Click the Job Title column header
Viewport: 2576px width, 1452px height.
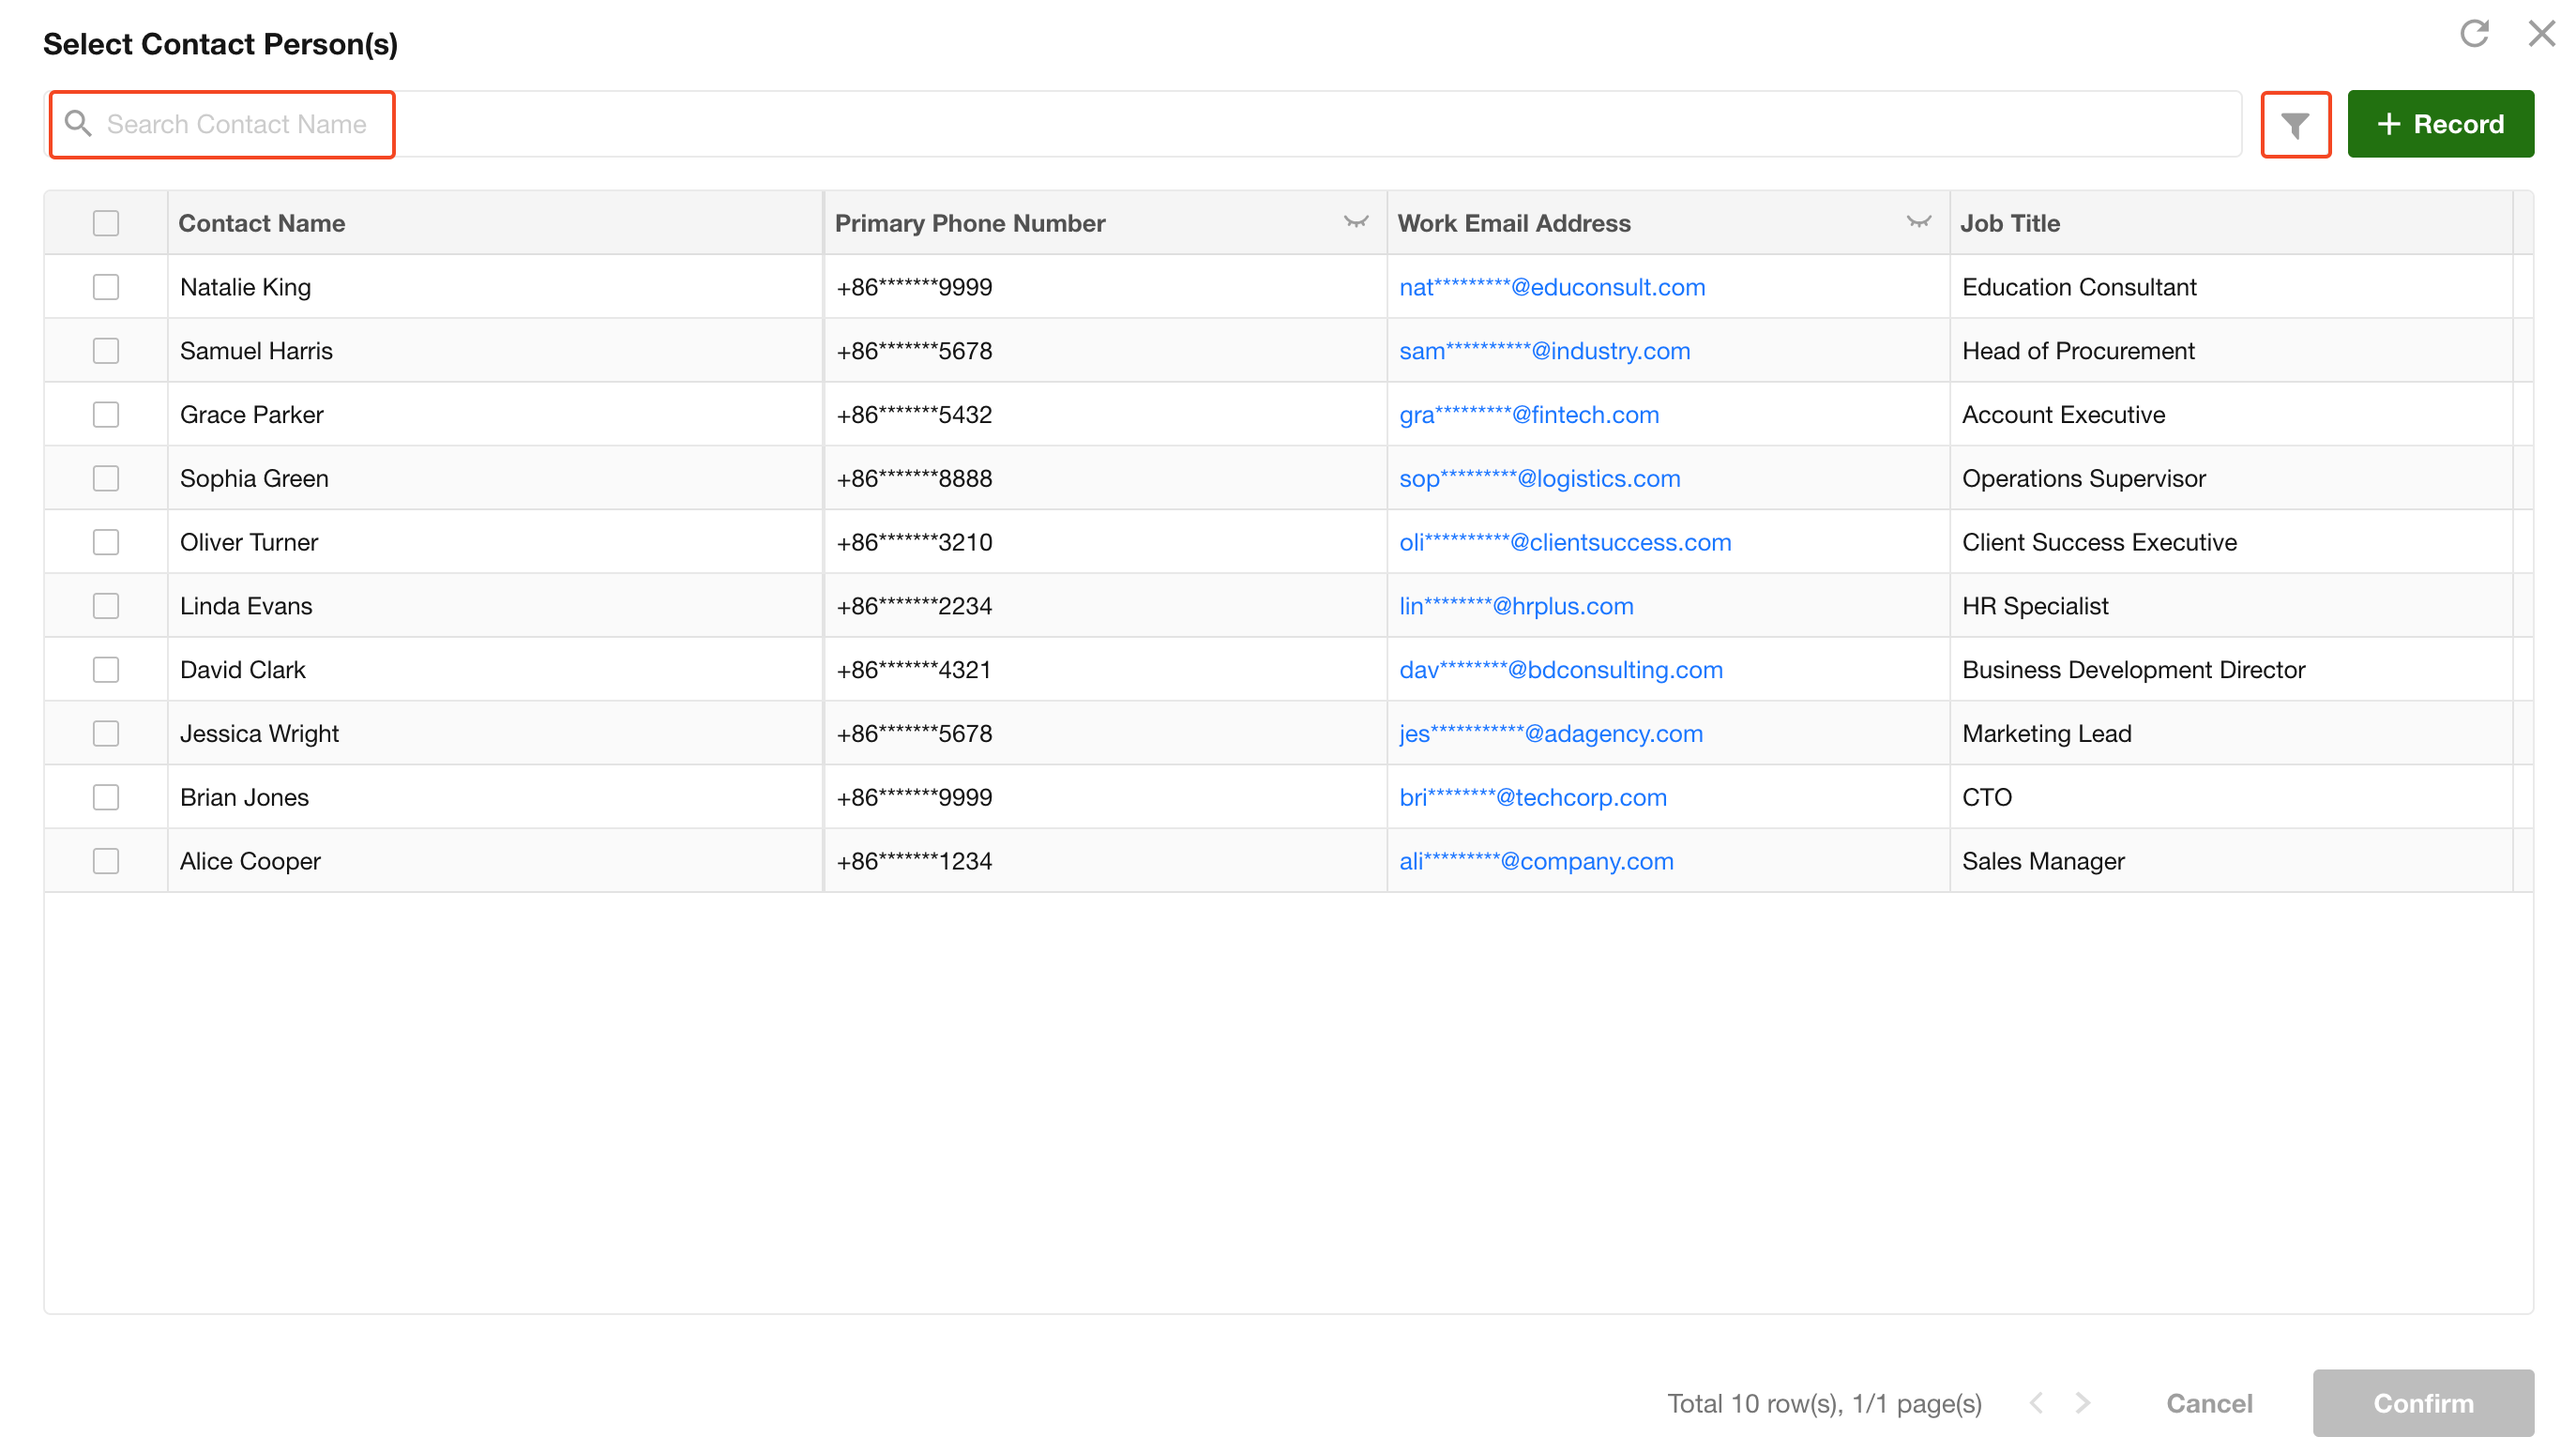click(2009, 223)
